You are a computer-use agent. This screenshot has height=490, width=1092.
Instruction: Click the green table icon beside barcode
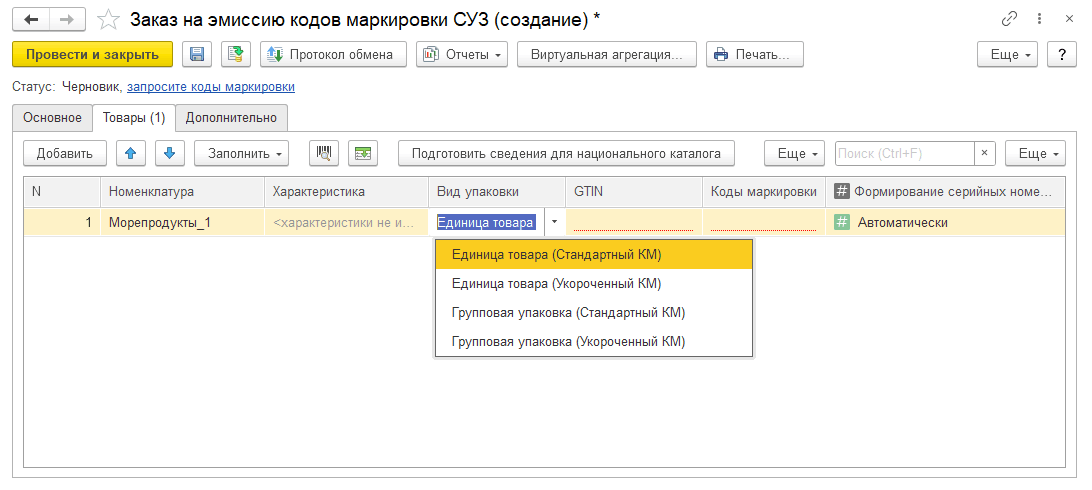[363, 153]
